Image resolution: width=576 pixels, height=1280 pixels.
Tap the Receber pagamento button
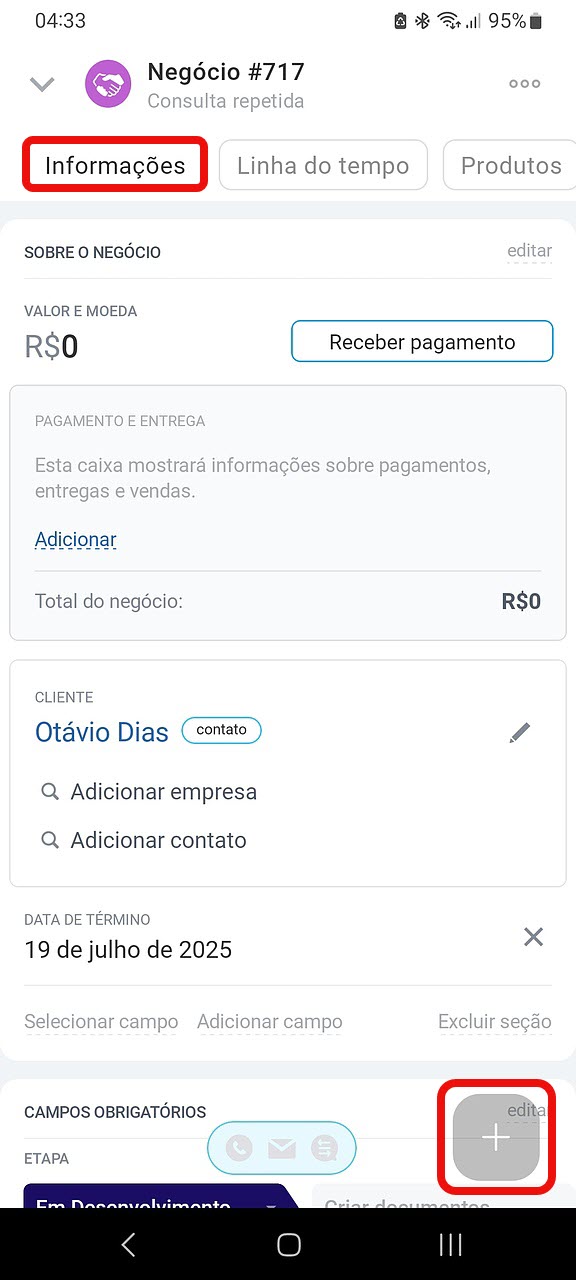pyautogui.click(x=422, y=342)
